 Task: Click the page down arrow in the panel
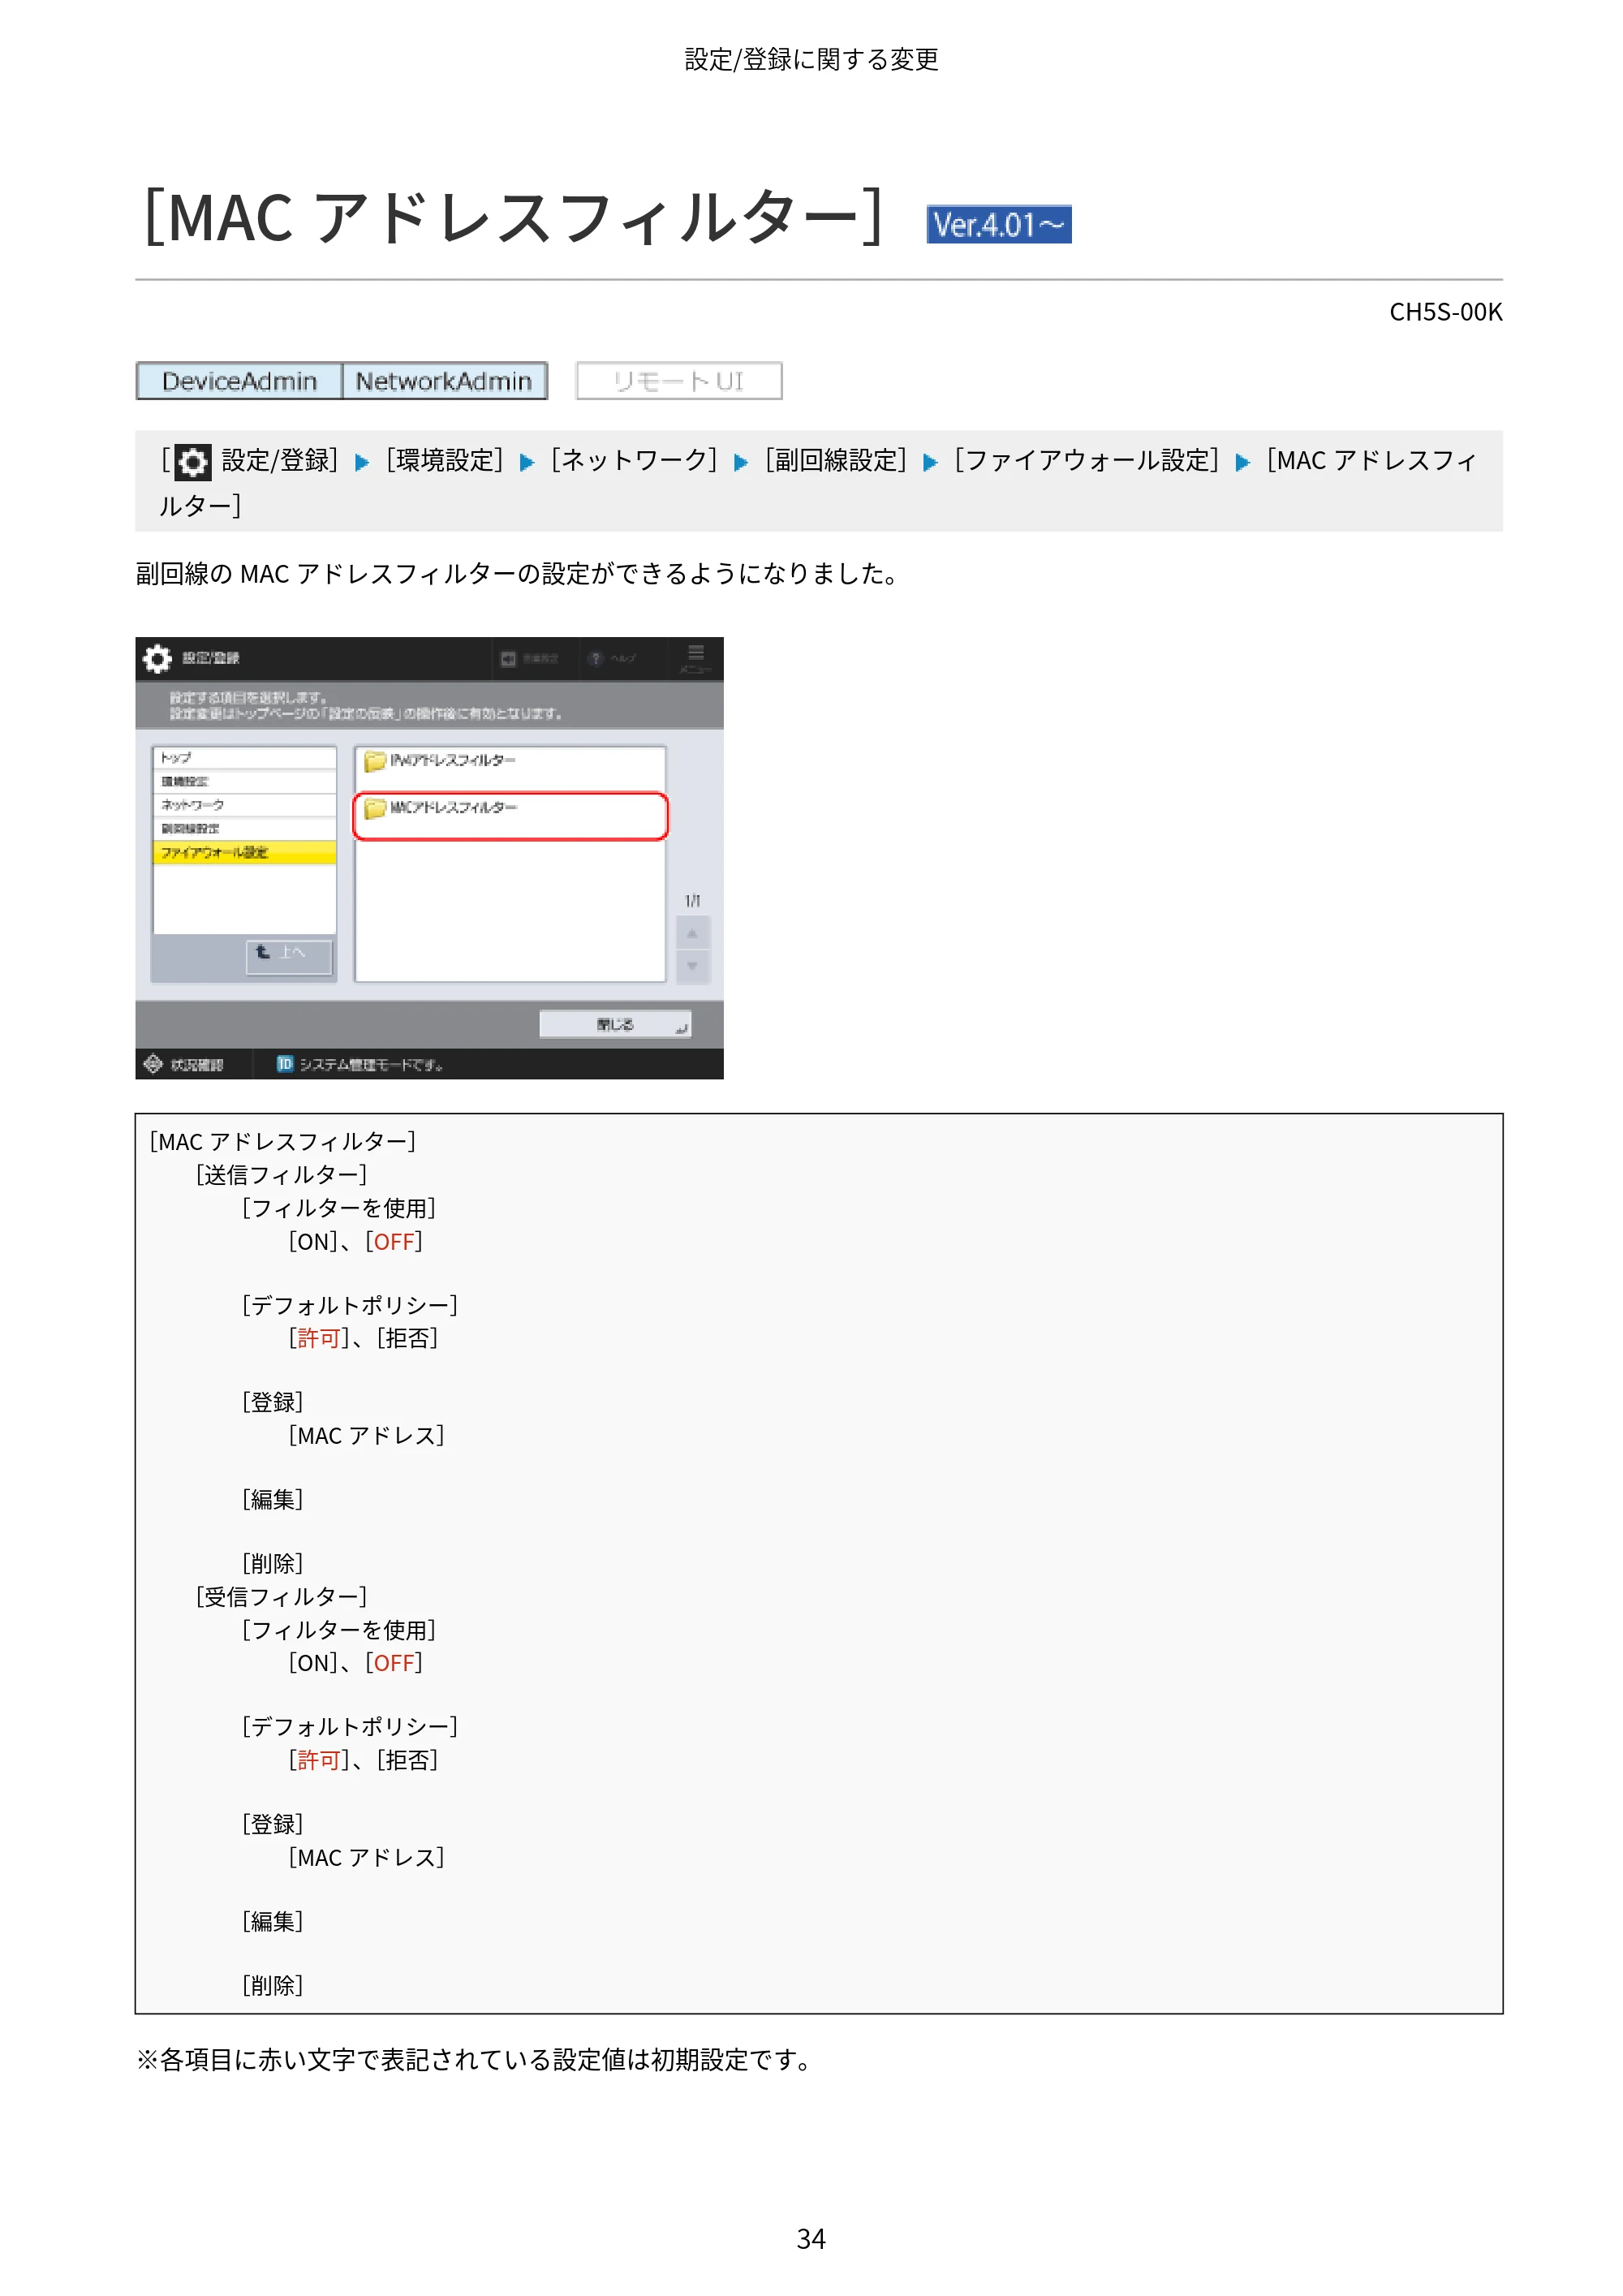tap(692, 967)
